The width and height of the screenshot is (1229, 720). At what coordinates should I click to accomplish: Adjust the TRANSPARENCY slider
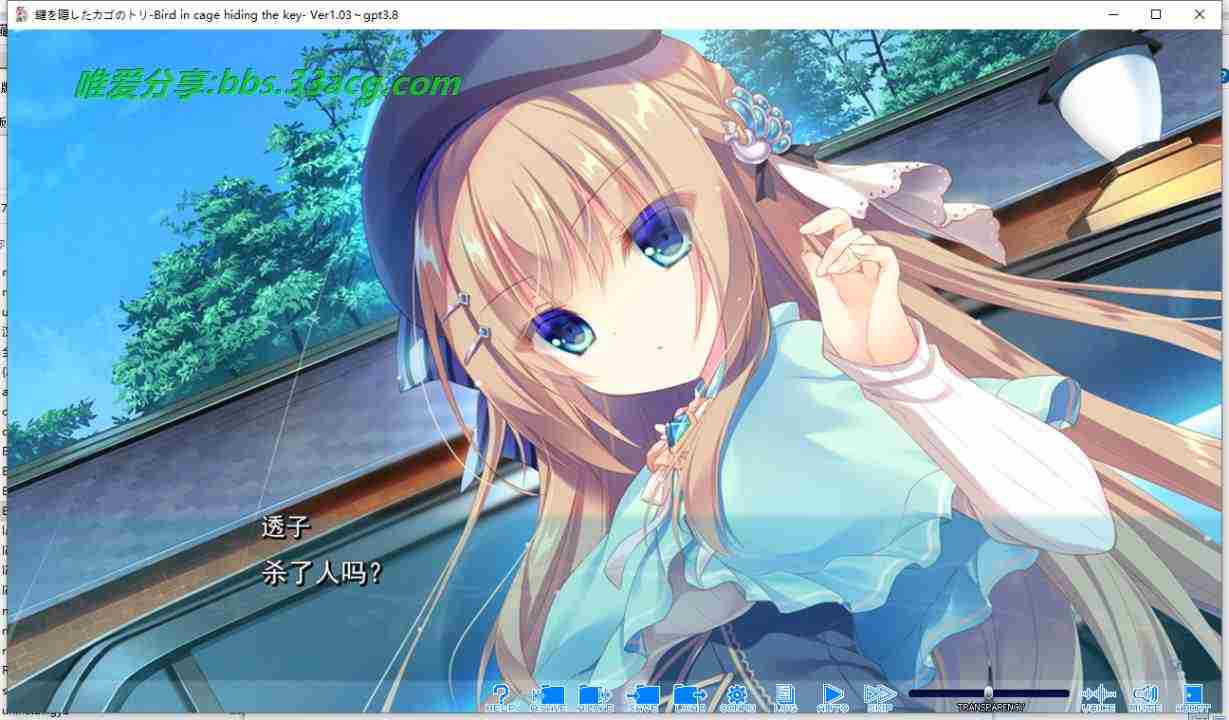(x=987, y=691)
